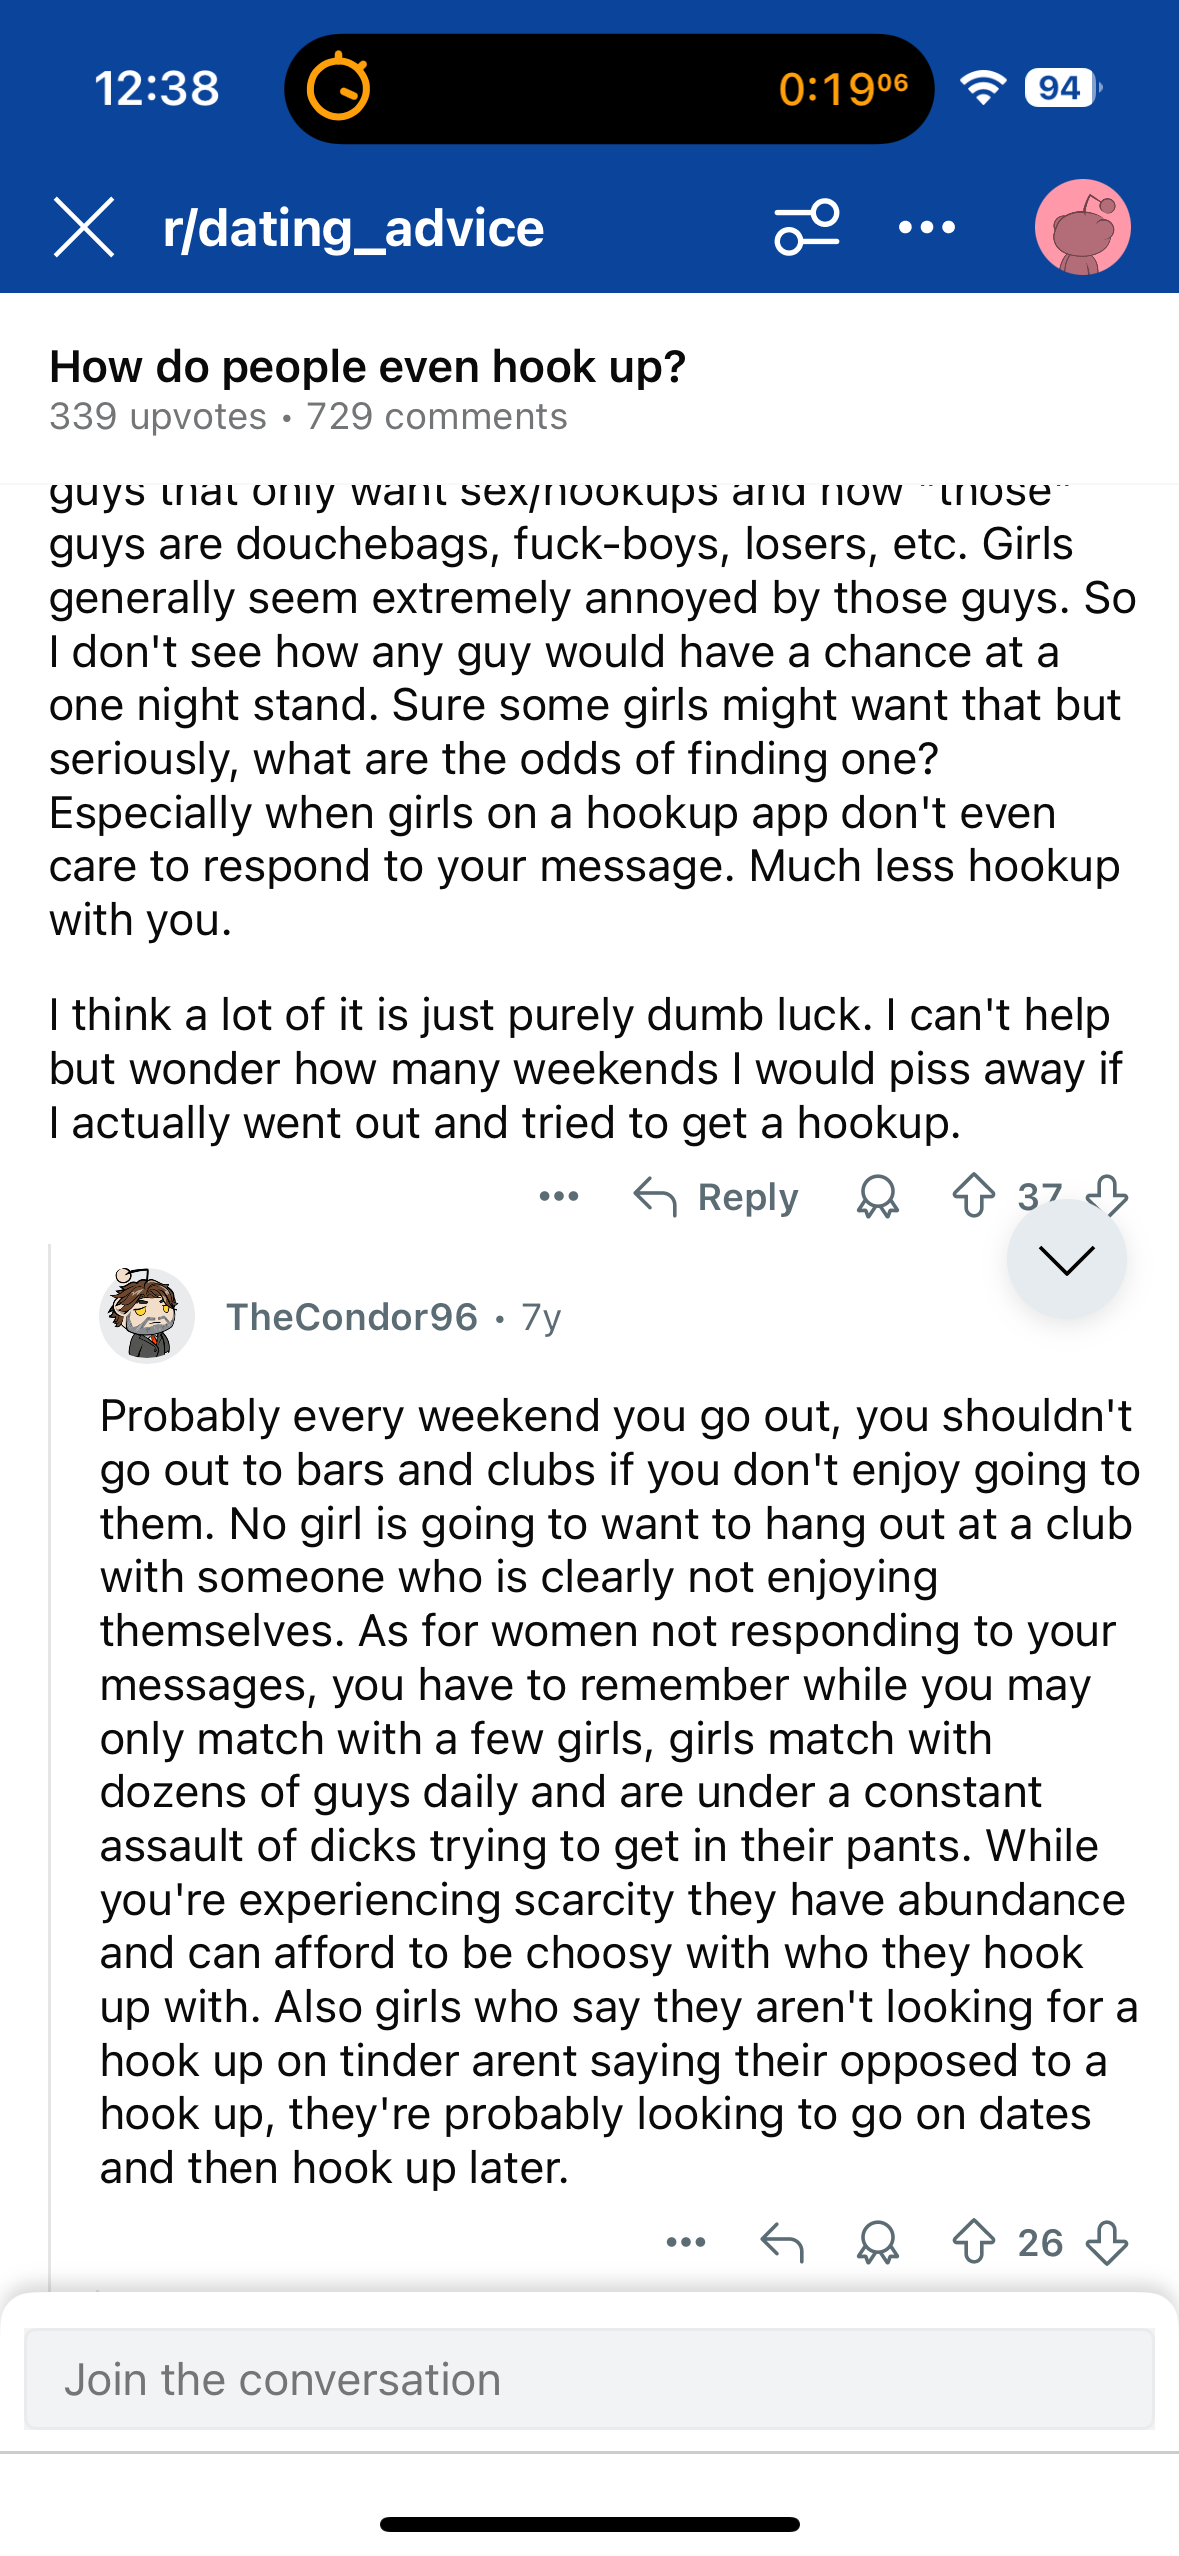Open the r/dating_advice subreddit link
Screen dimensions: 1179x2556
click(x=353, y=228)
